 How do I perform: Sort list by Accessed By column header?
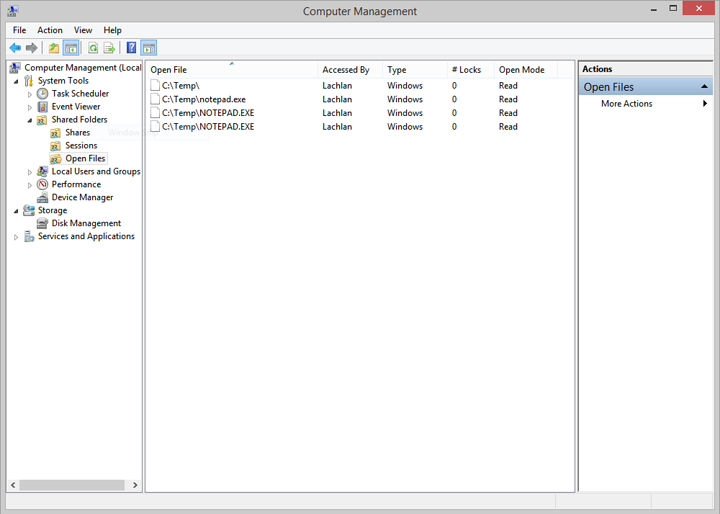[346, 70]
